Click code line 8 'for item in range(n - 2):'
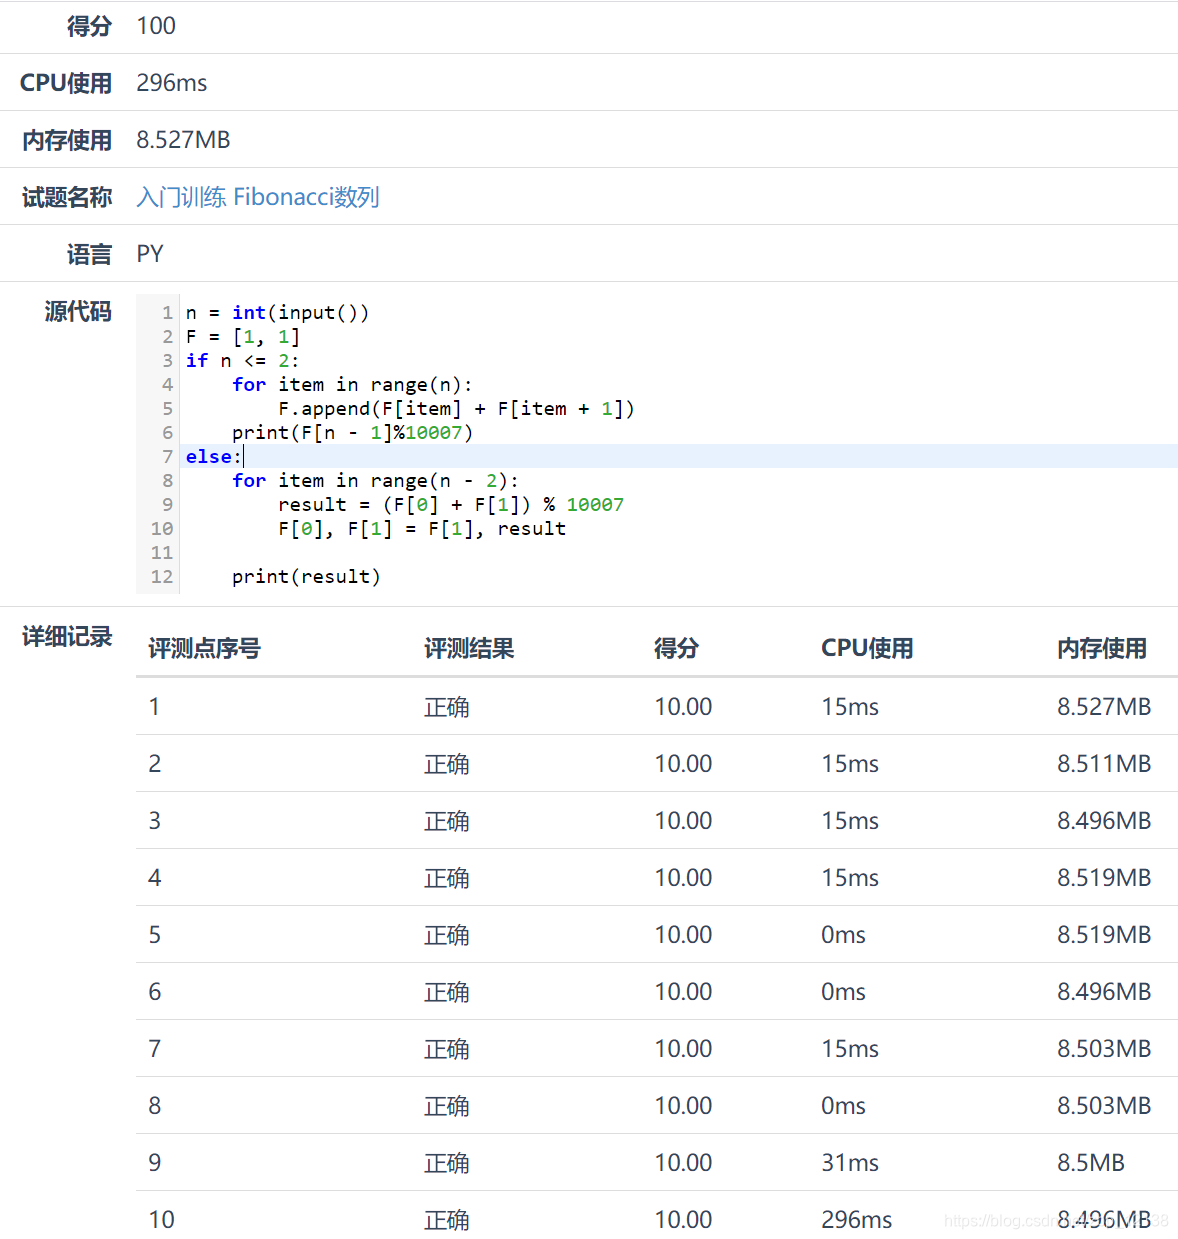Image resolution: width=1178 pixels, height=1239 pixels. tap(375, 481)
